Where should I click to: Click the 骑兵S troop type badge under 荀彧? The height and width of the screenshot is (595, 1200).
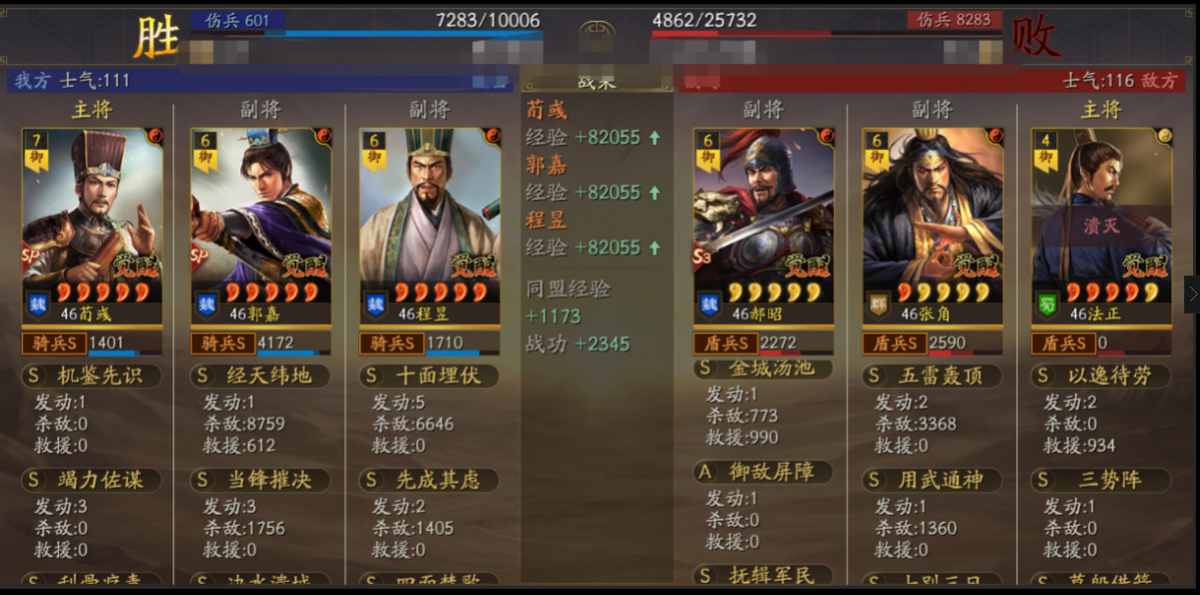coord(54,343)
